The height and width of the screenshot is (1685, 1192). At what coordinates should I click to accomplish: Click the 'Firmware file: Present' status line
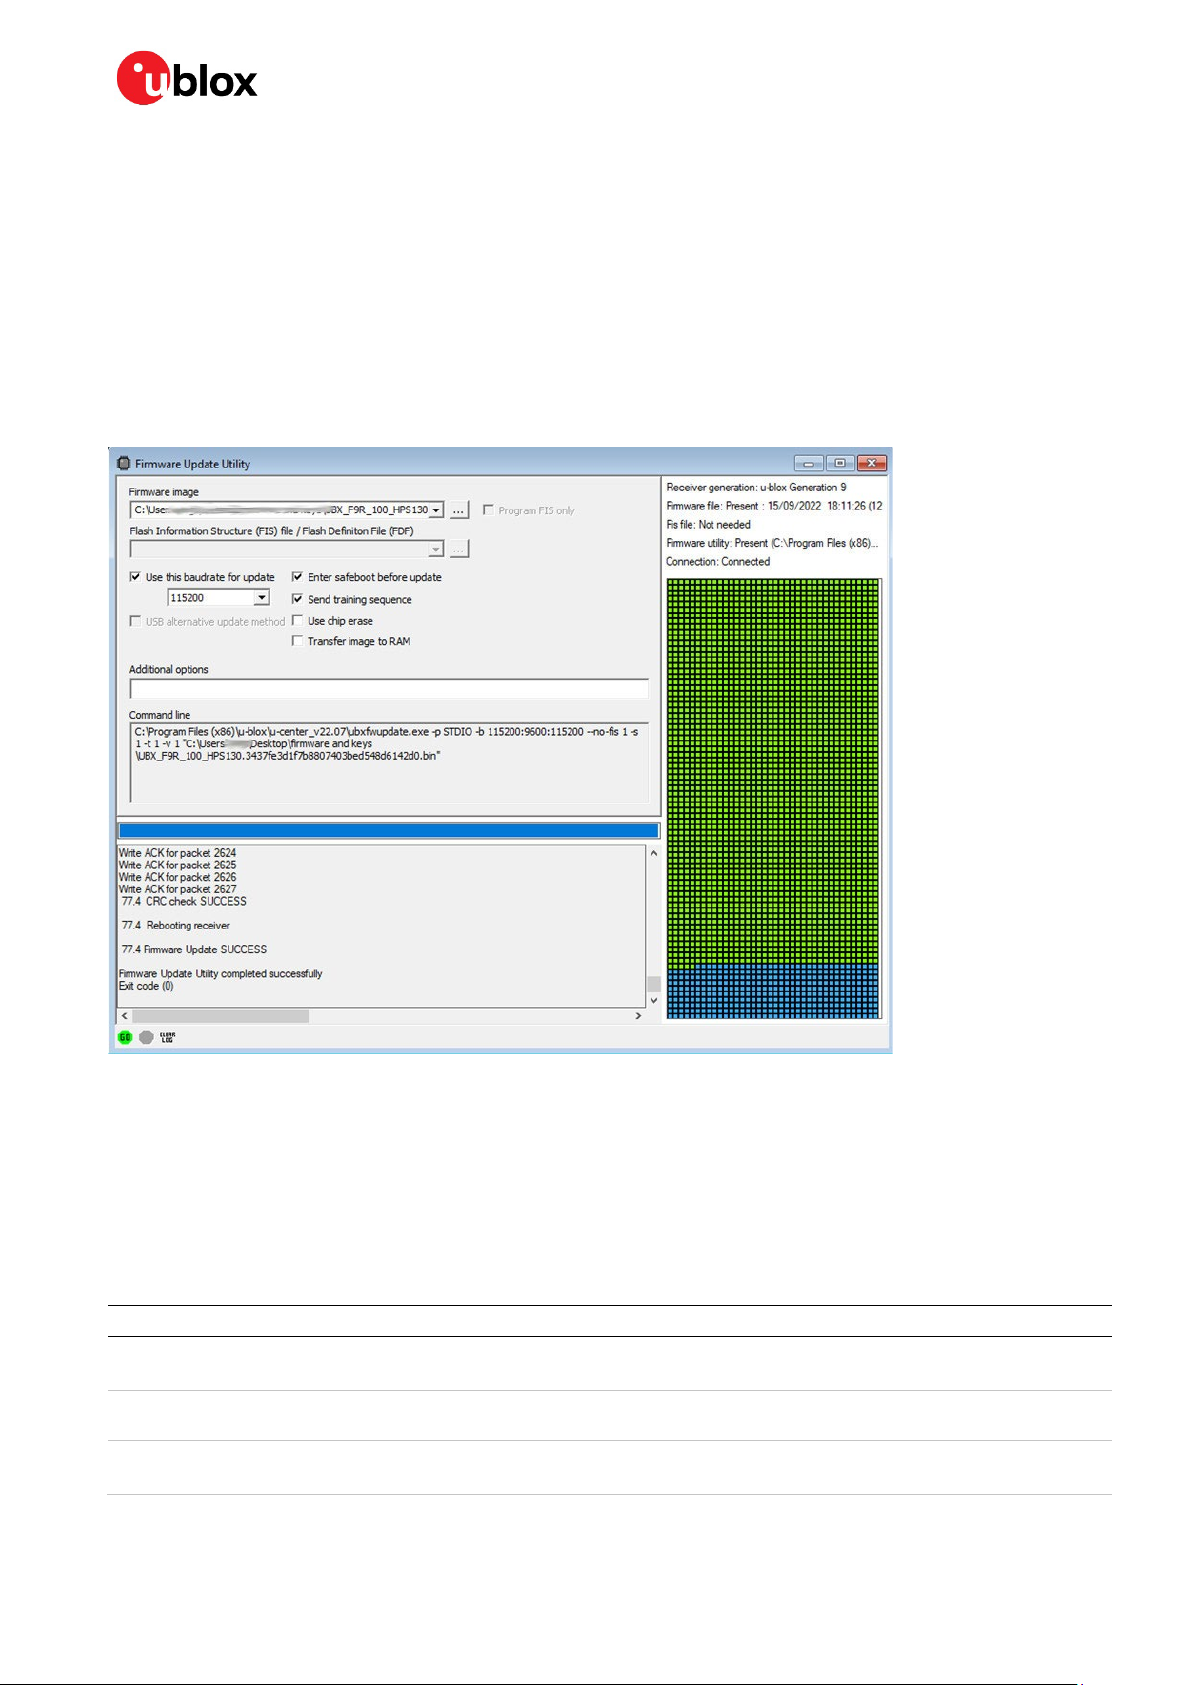[774, 506]
